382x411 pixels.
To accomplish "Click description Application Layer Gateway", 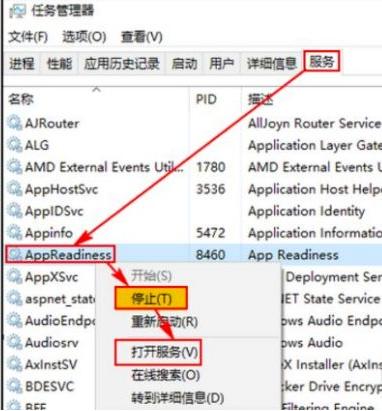I will pyautogui.click(x=315, y=145).
